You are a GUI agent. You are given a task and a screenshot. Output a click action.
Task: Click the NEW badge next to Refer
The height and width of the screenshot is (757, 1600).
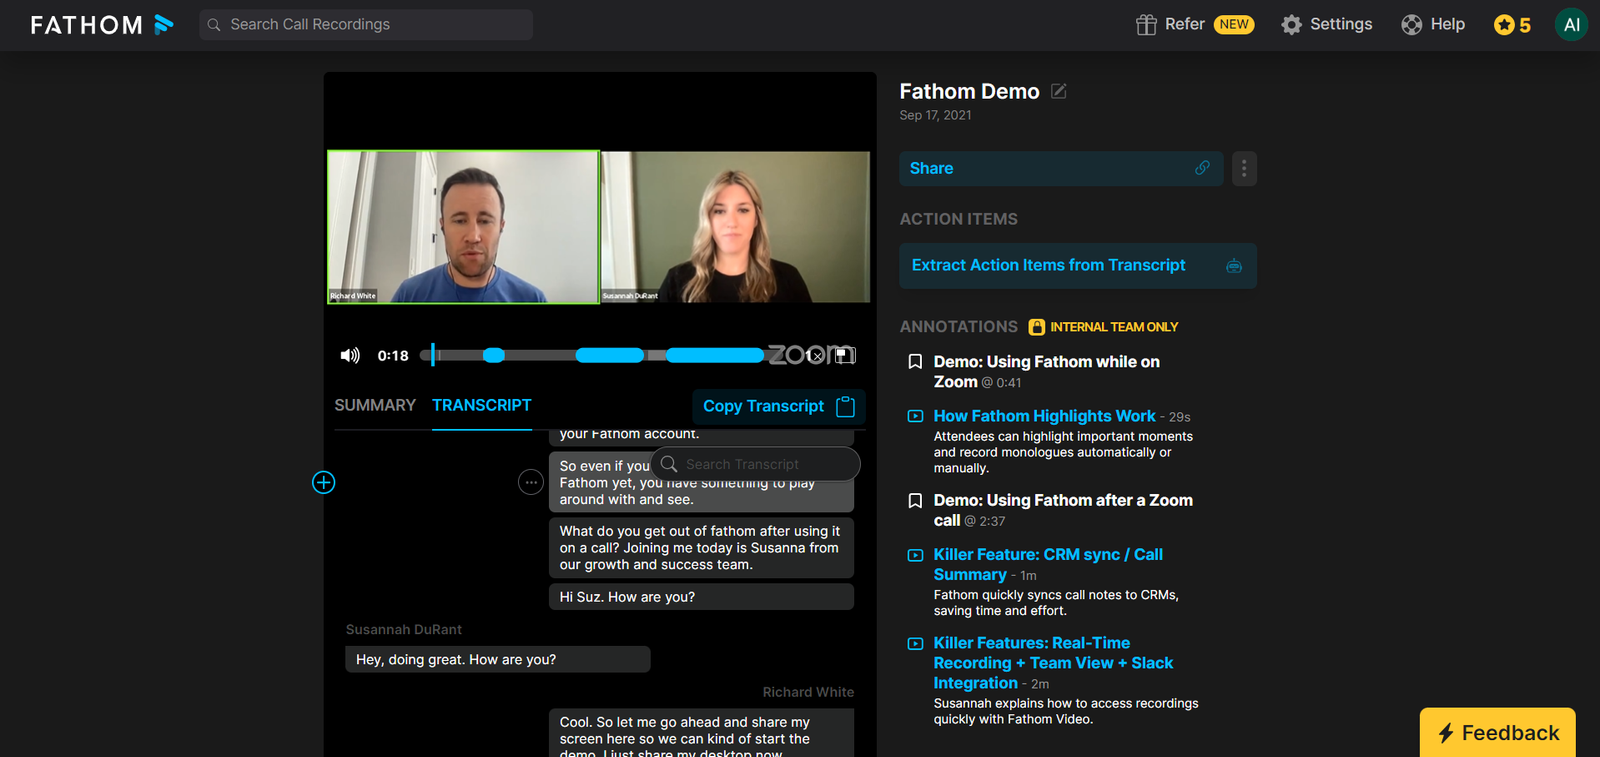[x=1234, y=25]
